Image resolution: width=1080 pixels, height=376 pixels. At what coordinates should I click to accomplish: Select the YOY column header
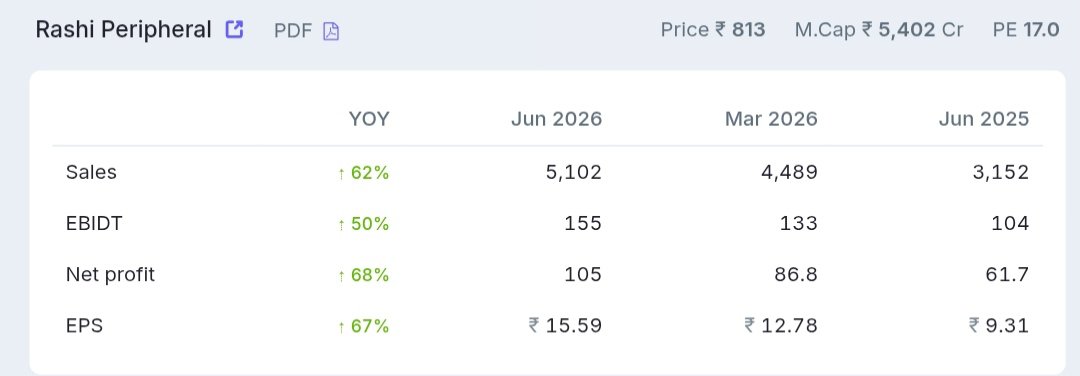pos(369,119)
